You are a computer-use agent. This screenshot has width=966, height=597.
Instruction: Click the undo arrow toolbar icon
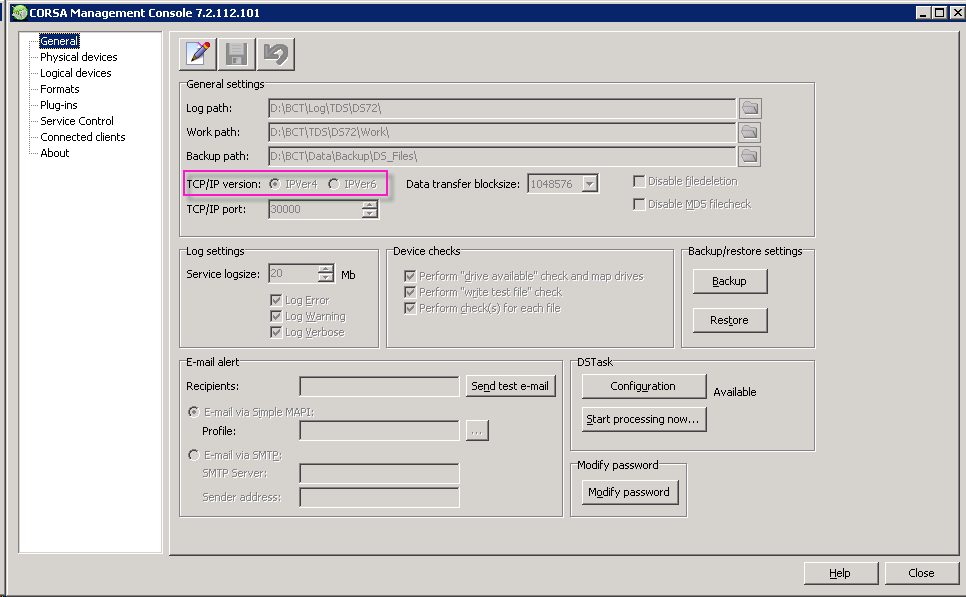[275, 54]
